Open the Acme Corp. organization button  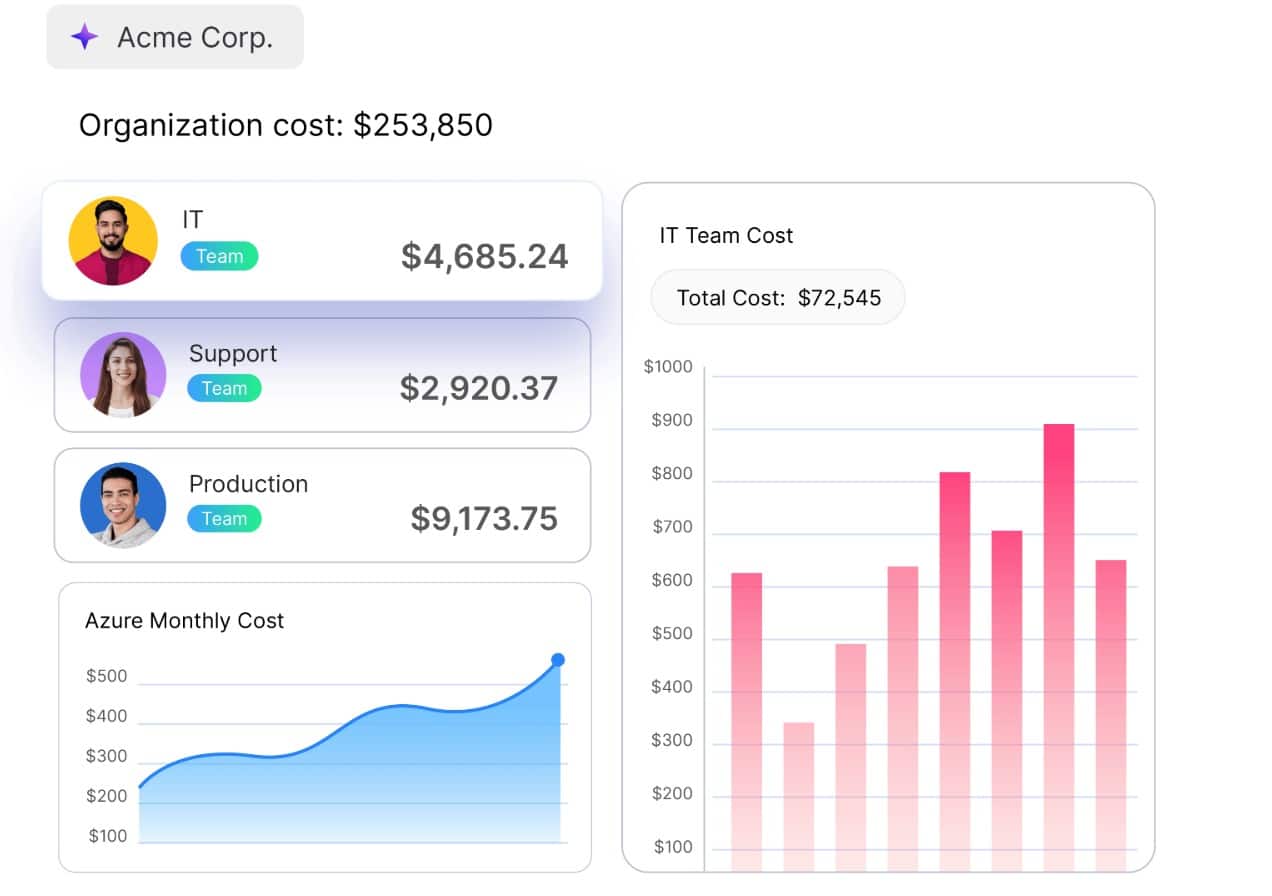[x=175, y=37]
